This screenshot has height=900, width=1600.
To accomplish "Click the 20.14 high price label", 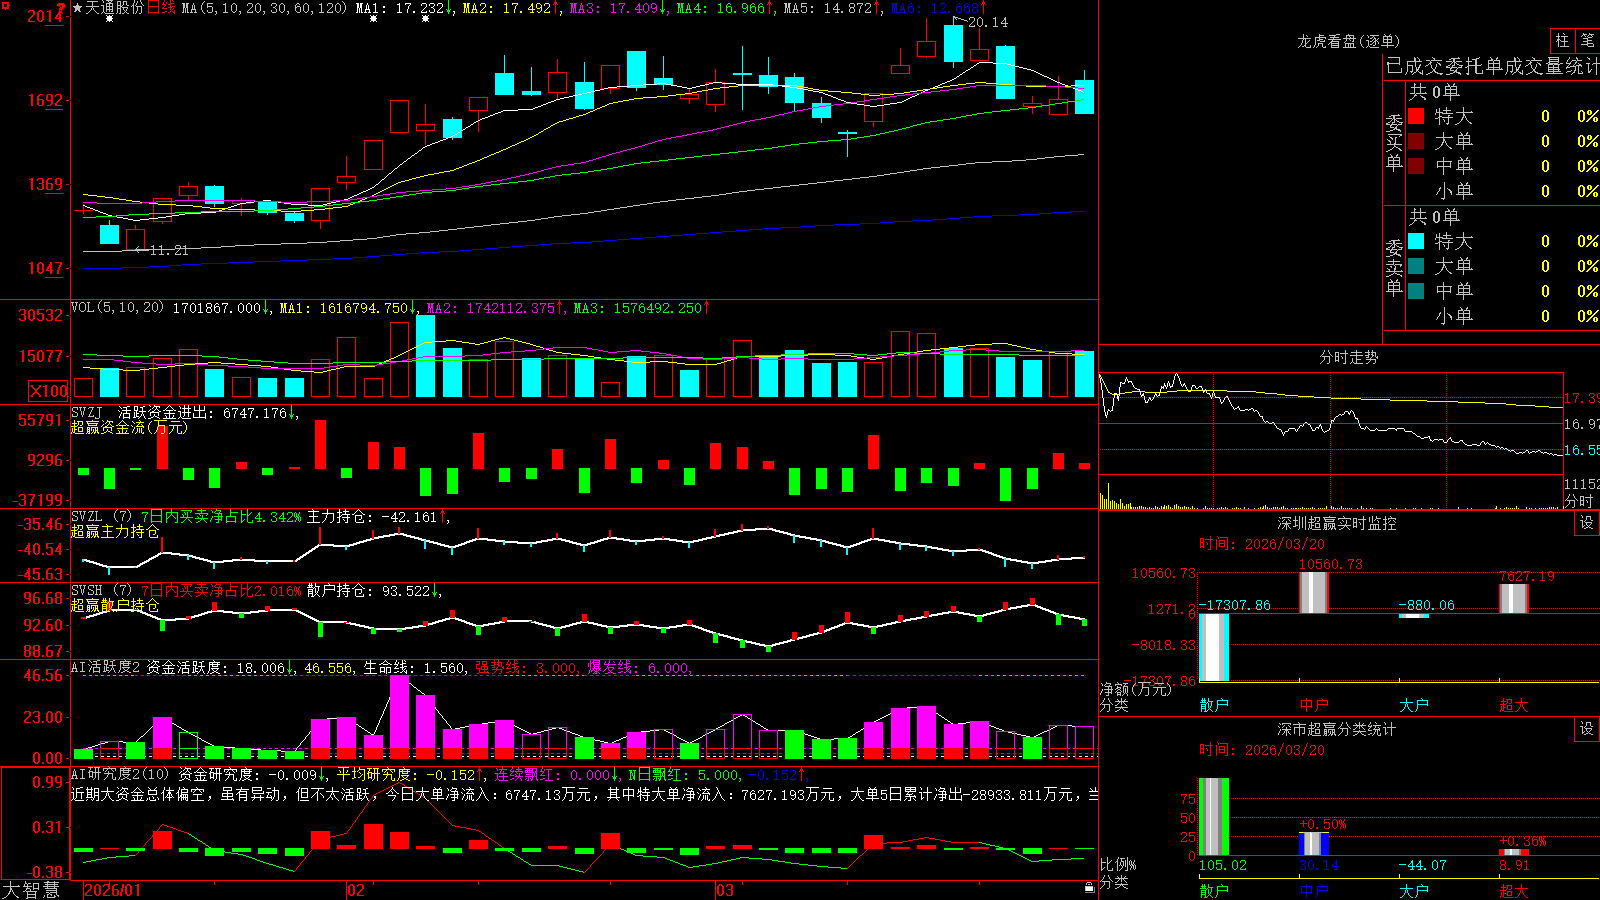I will 988,22.
